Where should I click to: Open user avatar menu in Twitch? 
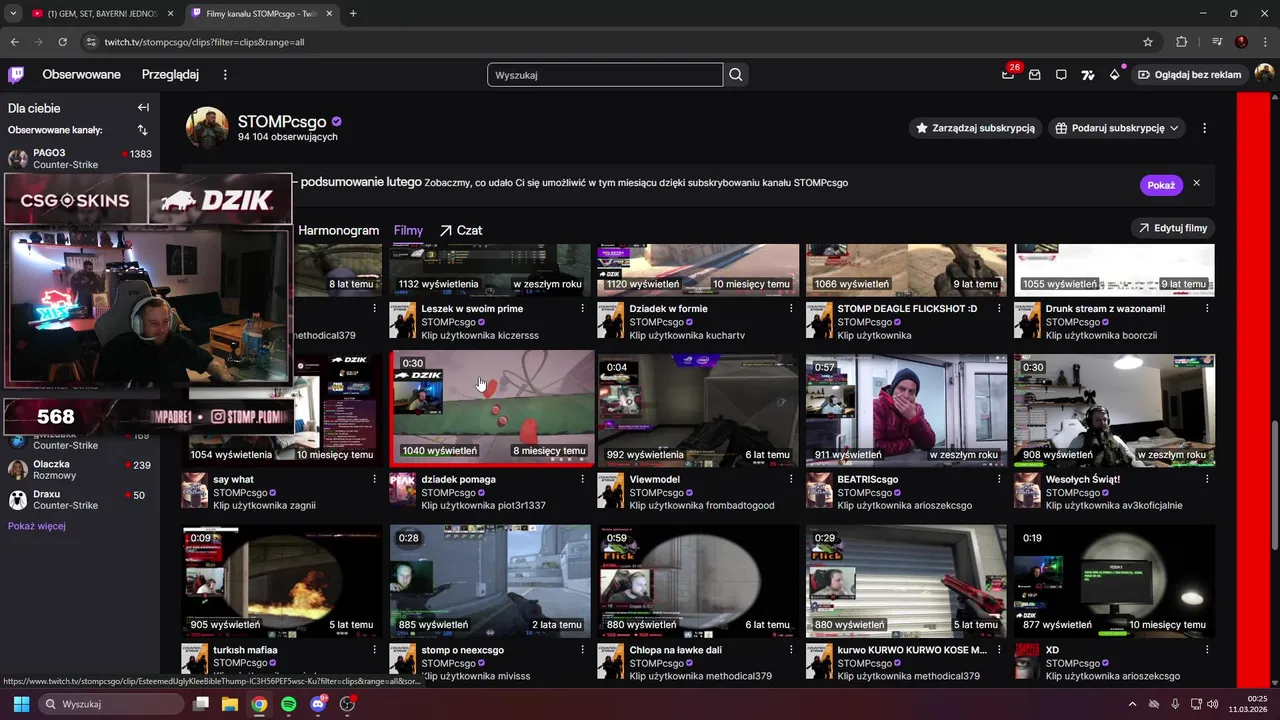click(1264, 75)
